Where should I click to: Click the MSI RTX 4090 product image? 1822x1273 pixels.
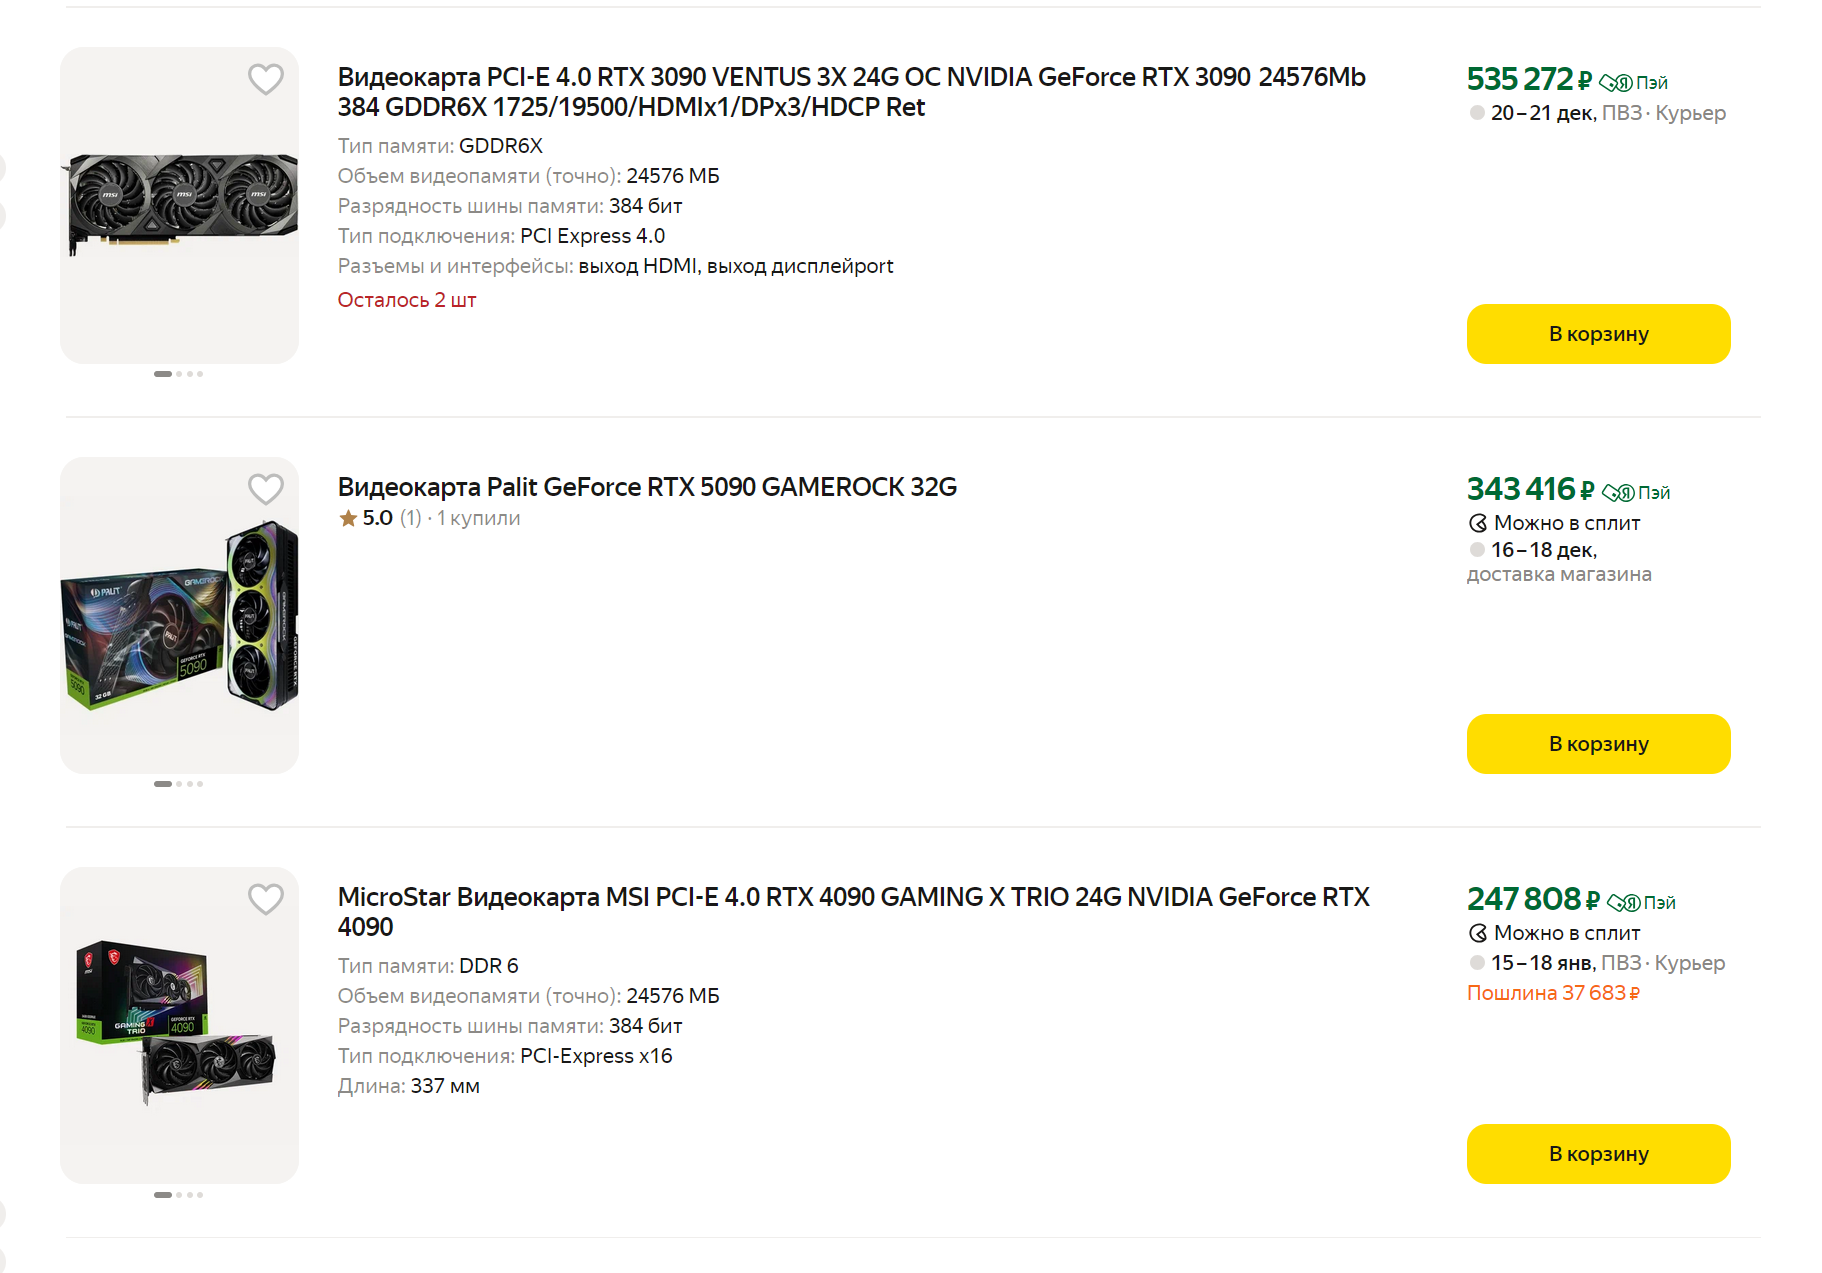click(180, 1025)
